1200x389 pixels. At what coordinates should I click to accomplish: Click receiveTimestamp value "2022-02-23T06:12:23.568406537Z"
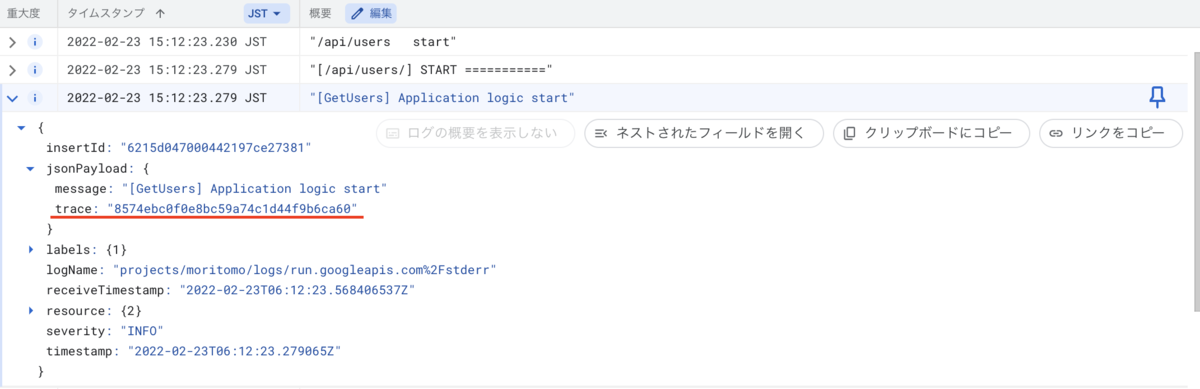point(297,290)
